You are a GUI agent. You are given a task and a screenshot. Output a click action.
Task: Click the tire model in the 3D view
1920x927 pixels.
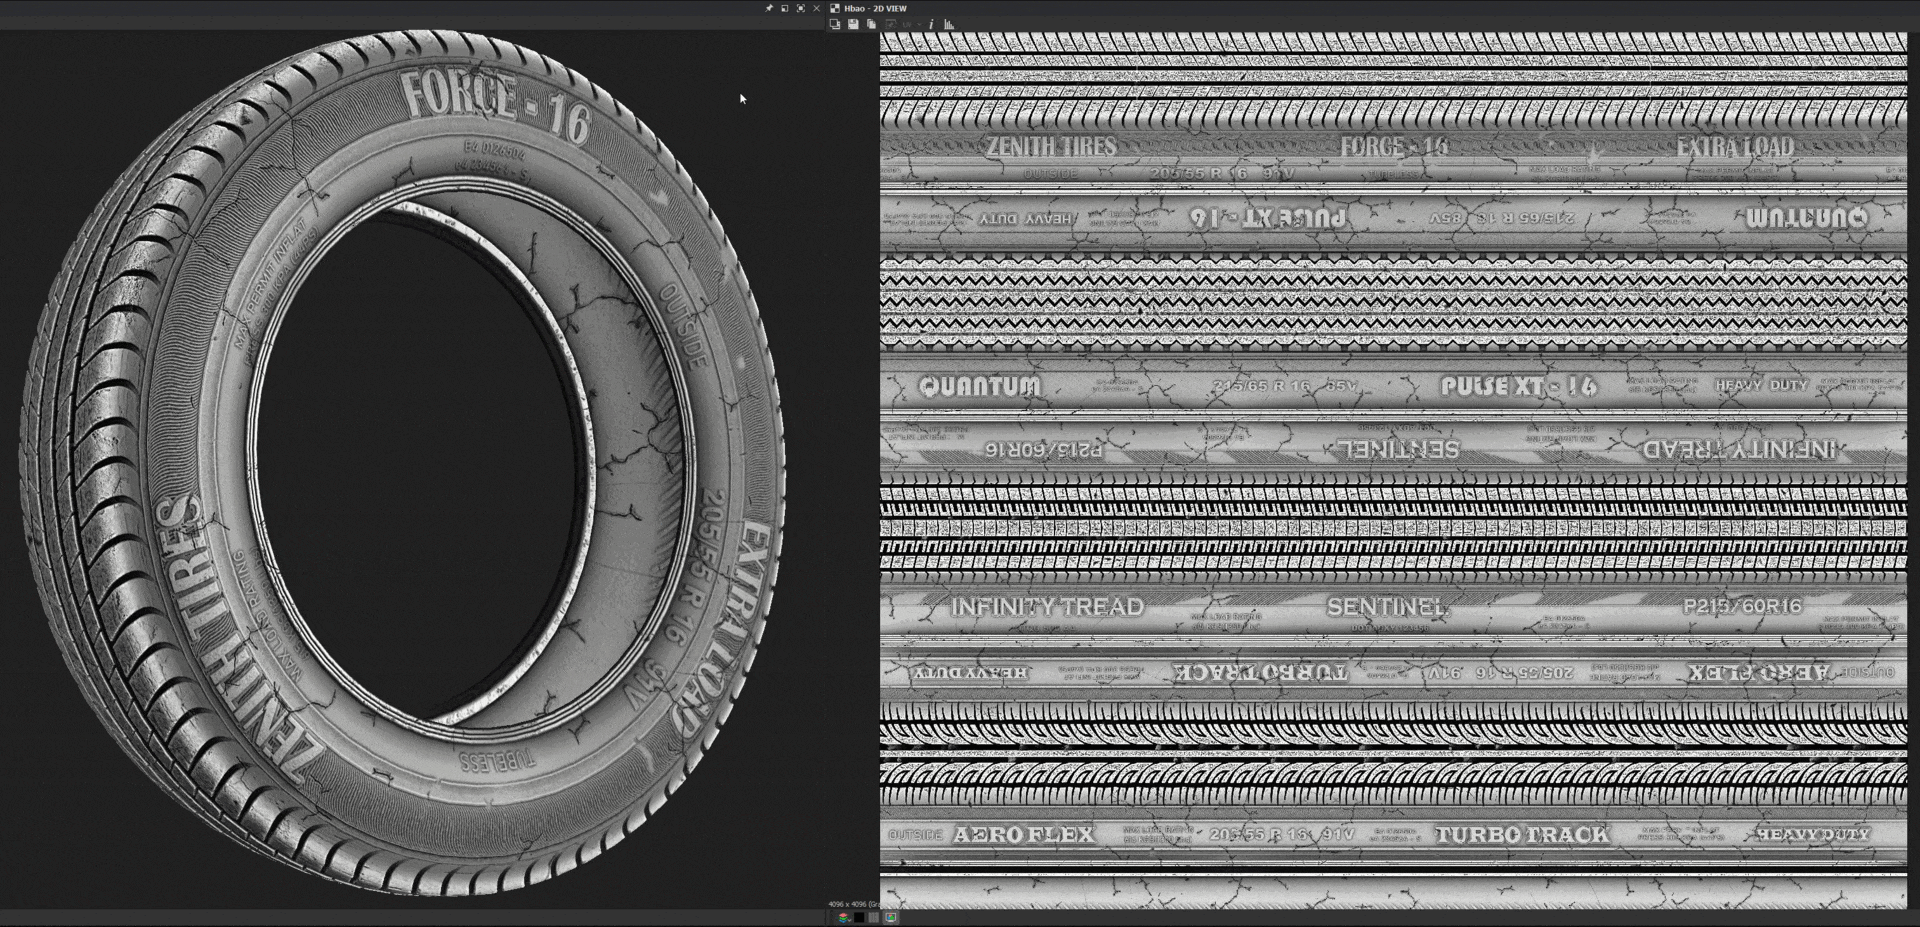403,462
